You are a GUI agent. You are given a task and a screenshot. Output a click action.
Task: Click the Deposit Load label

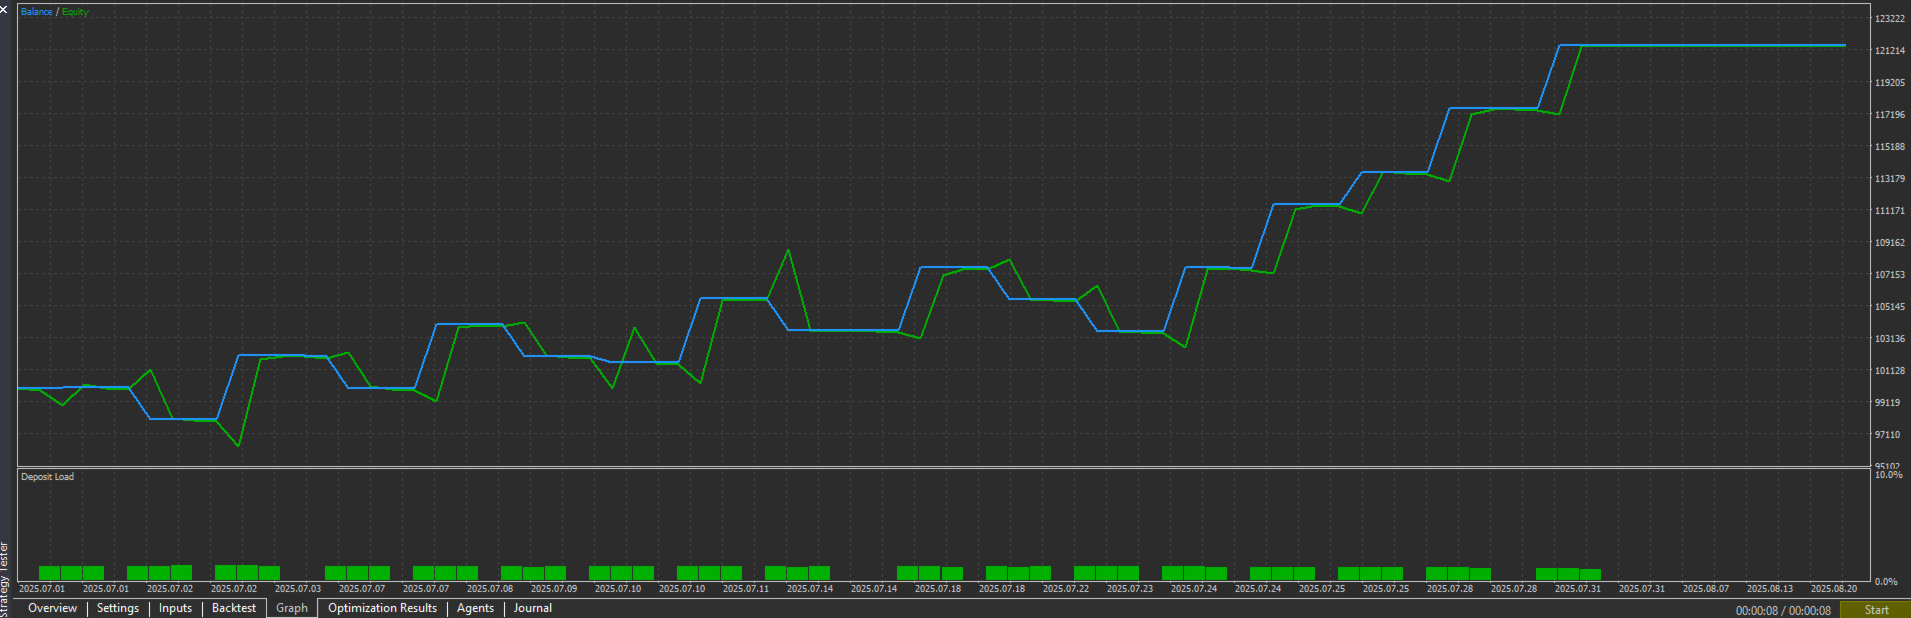[48, 477]
